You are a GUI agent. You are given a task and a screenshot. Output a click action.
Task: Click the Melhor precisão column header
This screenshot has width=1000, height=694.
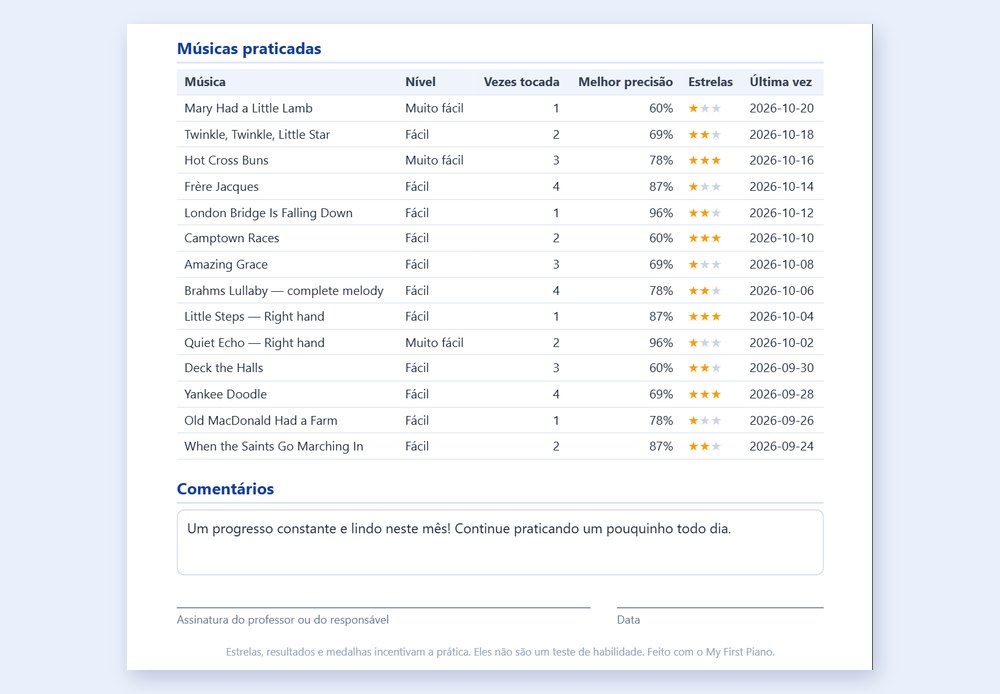[625, 82]
